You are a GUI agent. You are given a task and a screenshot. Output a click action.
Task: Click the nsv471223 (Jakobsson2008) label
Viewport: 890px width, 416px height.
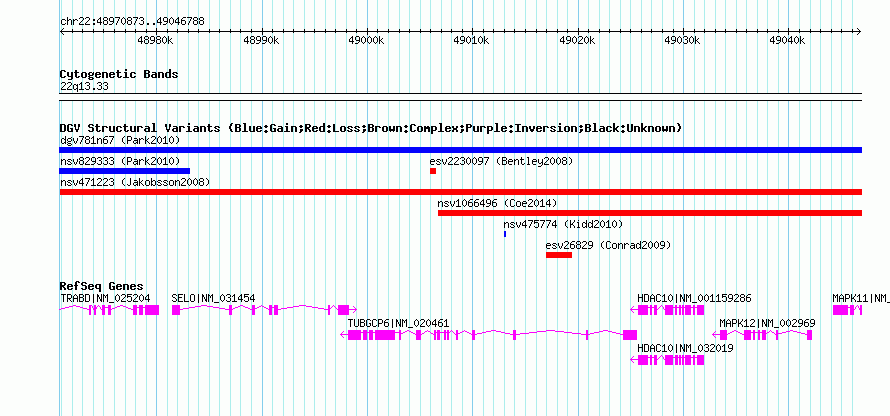[135, 182]
